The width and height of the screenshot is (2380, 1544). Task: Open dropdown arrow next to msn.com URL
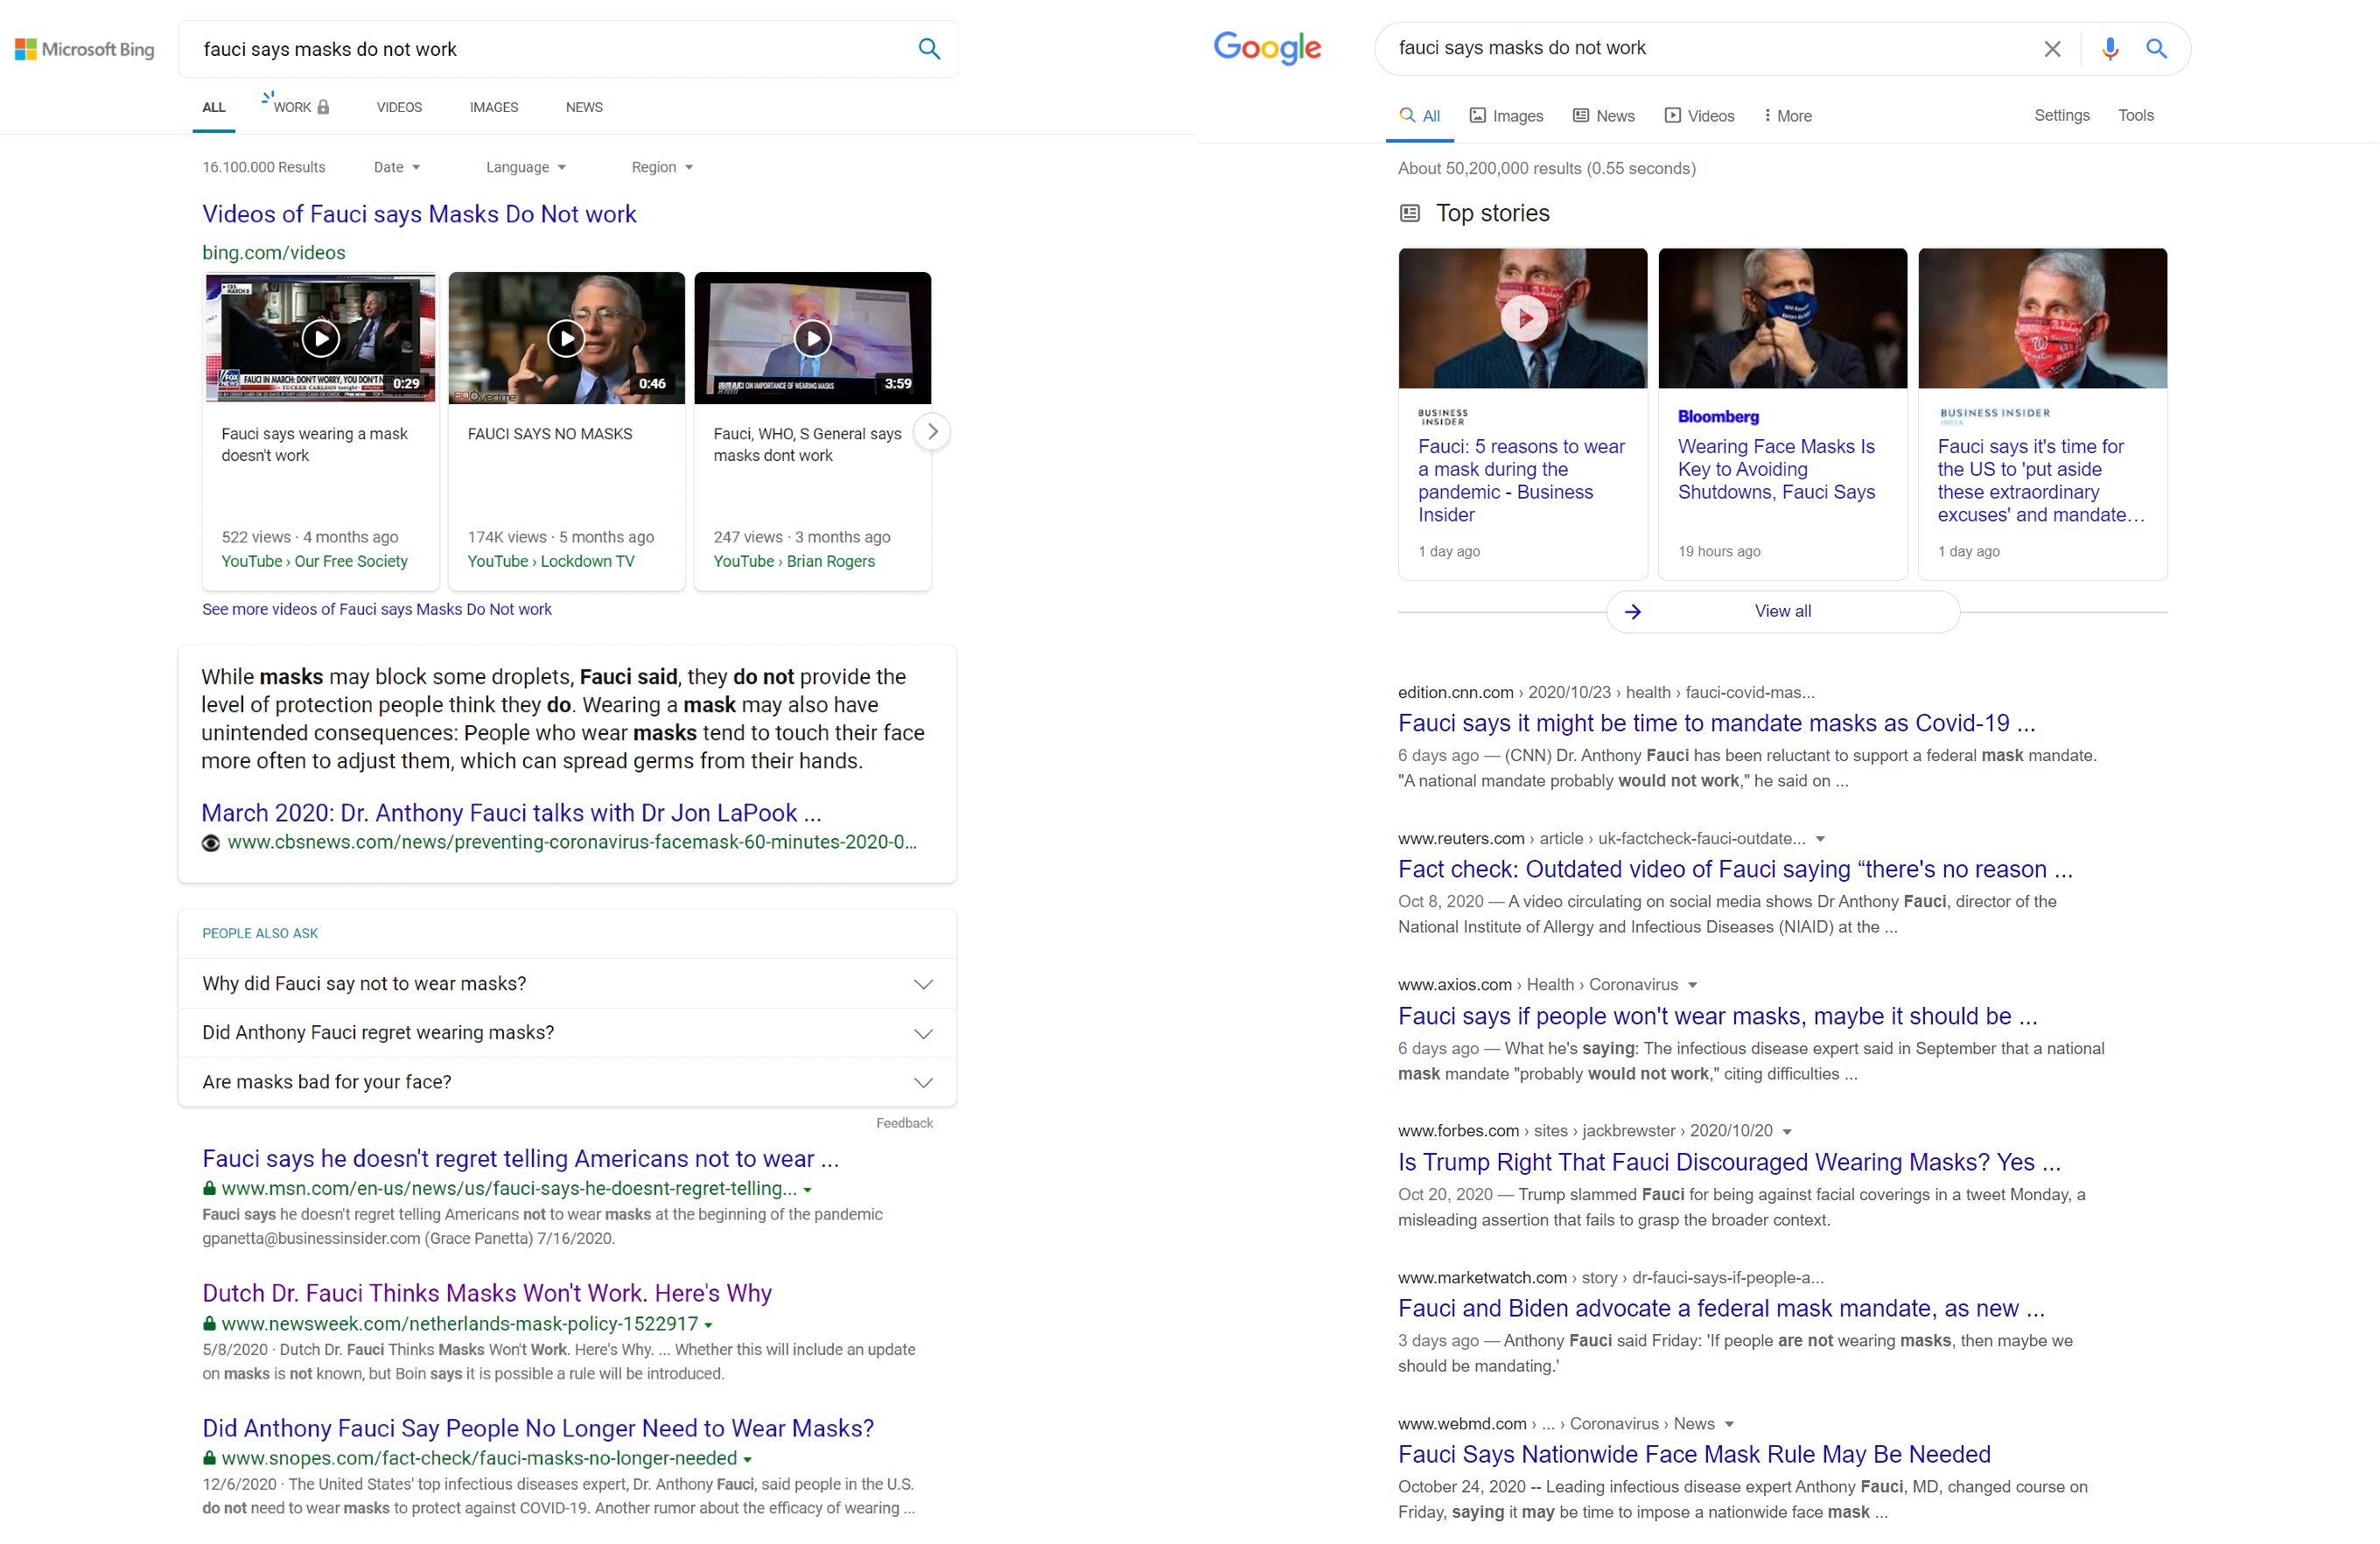[807, 1190]
